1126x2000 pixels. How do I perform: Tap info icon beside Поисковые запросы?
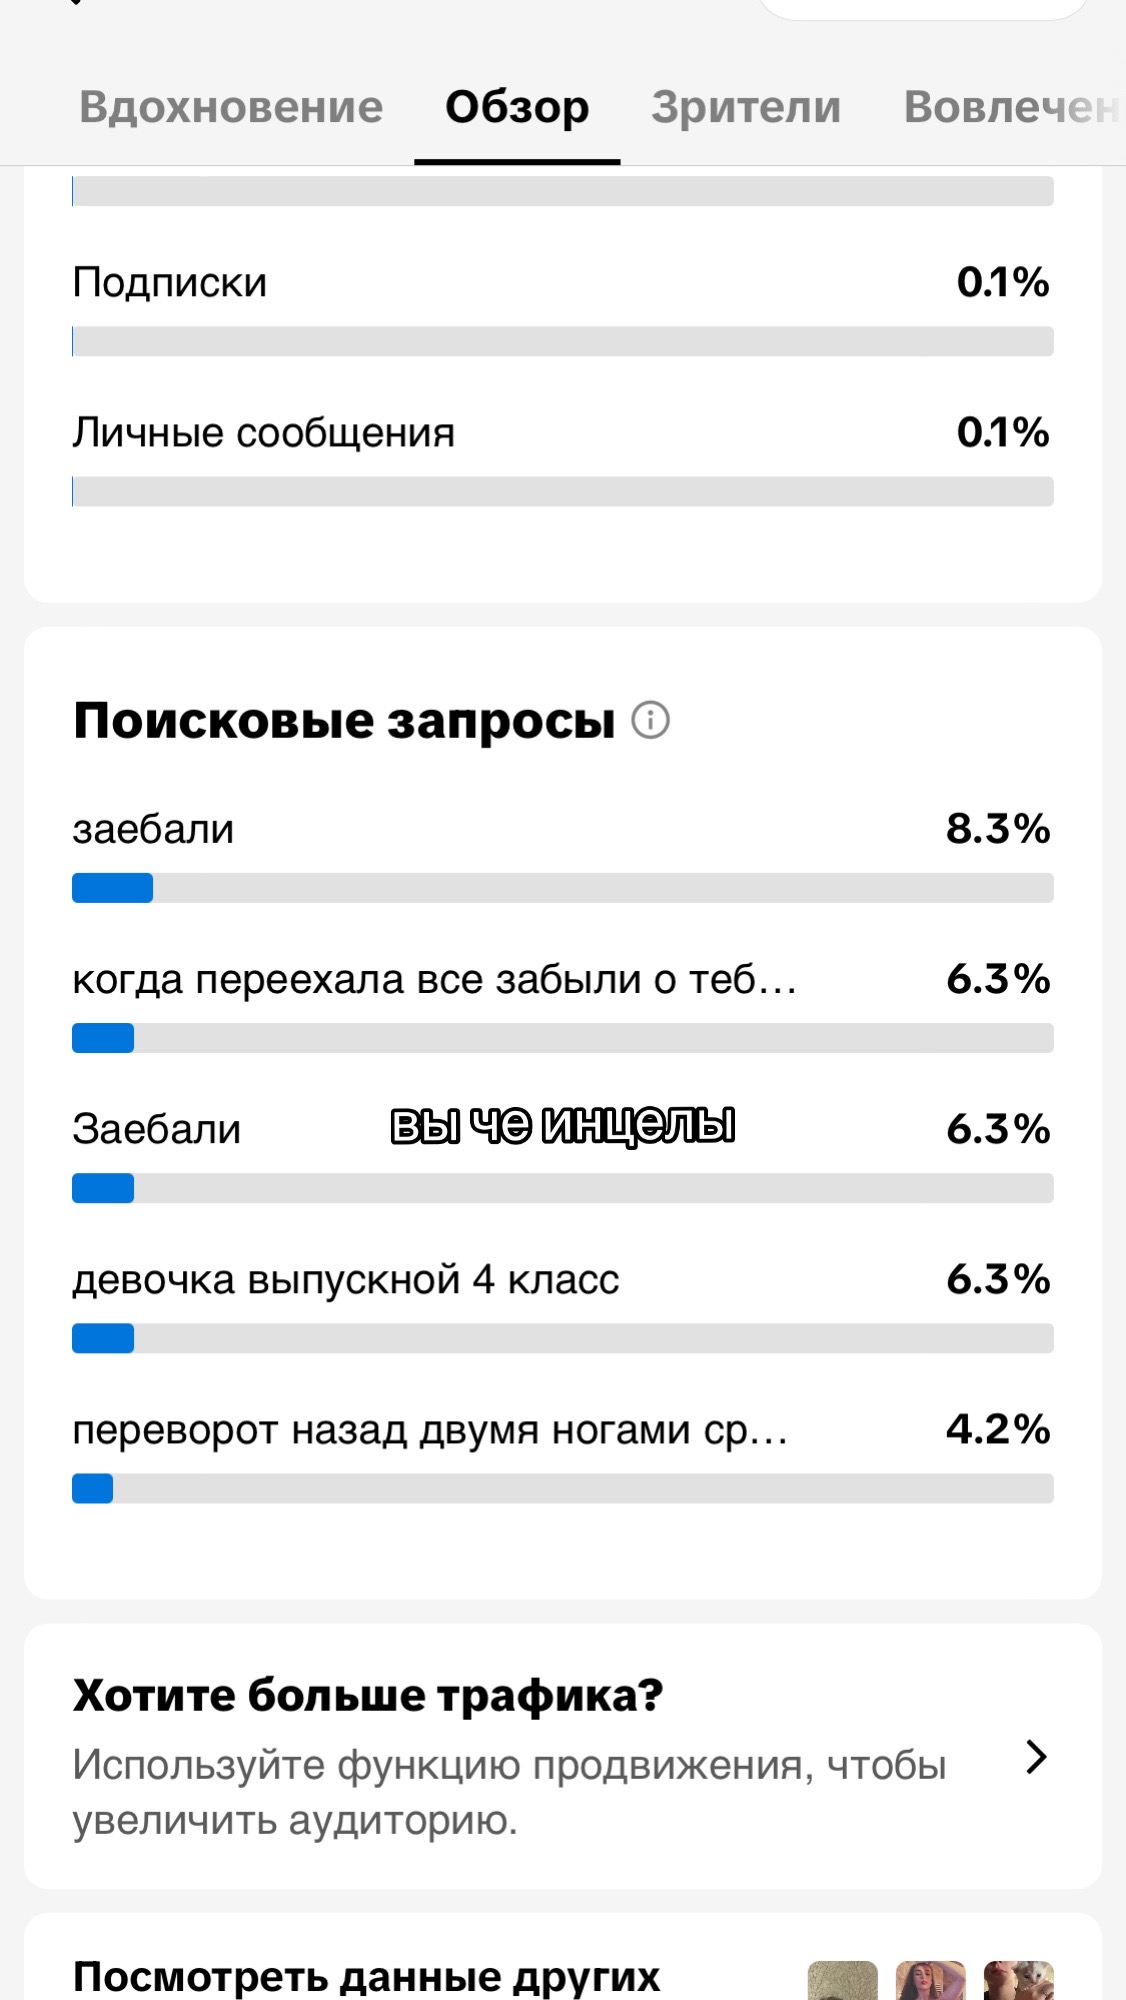tap(650, 720)
